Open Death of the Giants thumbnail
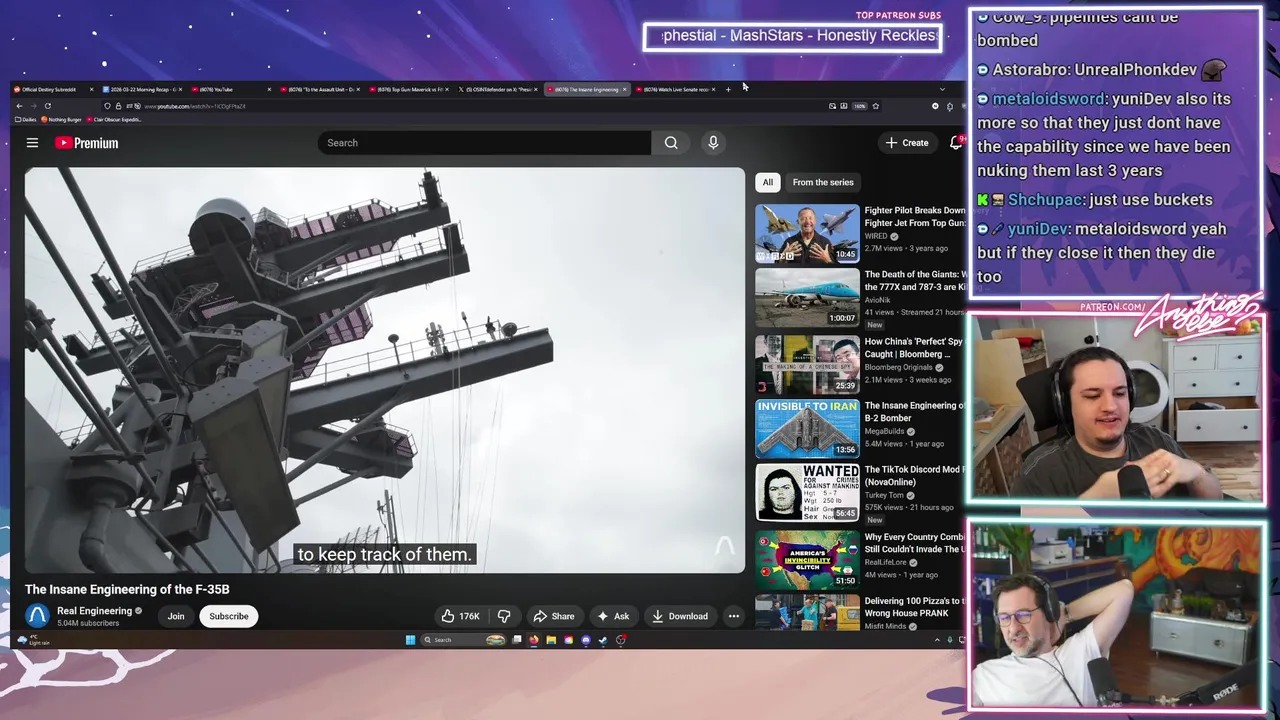 (807, 297)
